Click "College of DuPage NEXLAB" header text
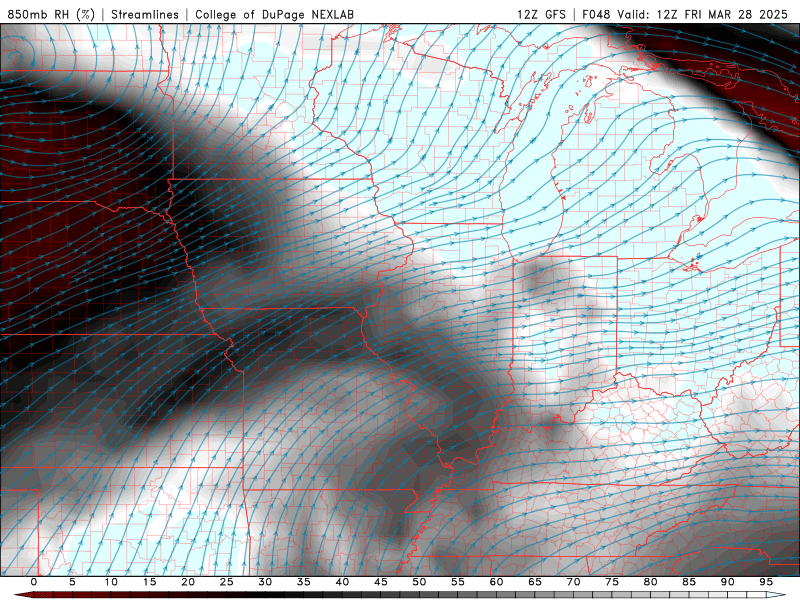This screenshot has height=600, width=800. click(x=274, y=14)
